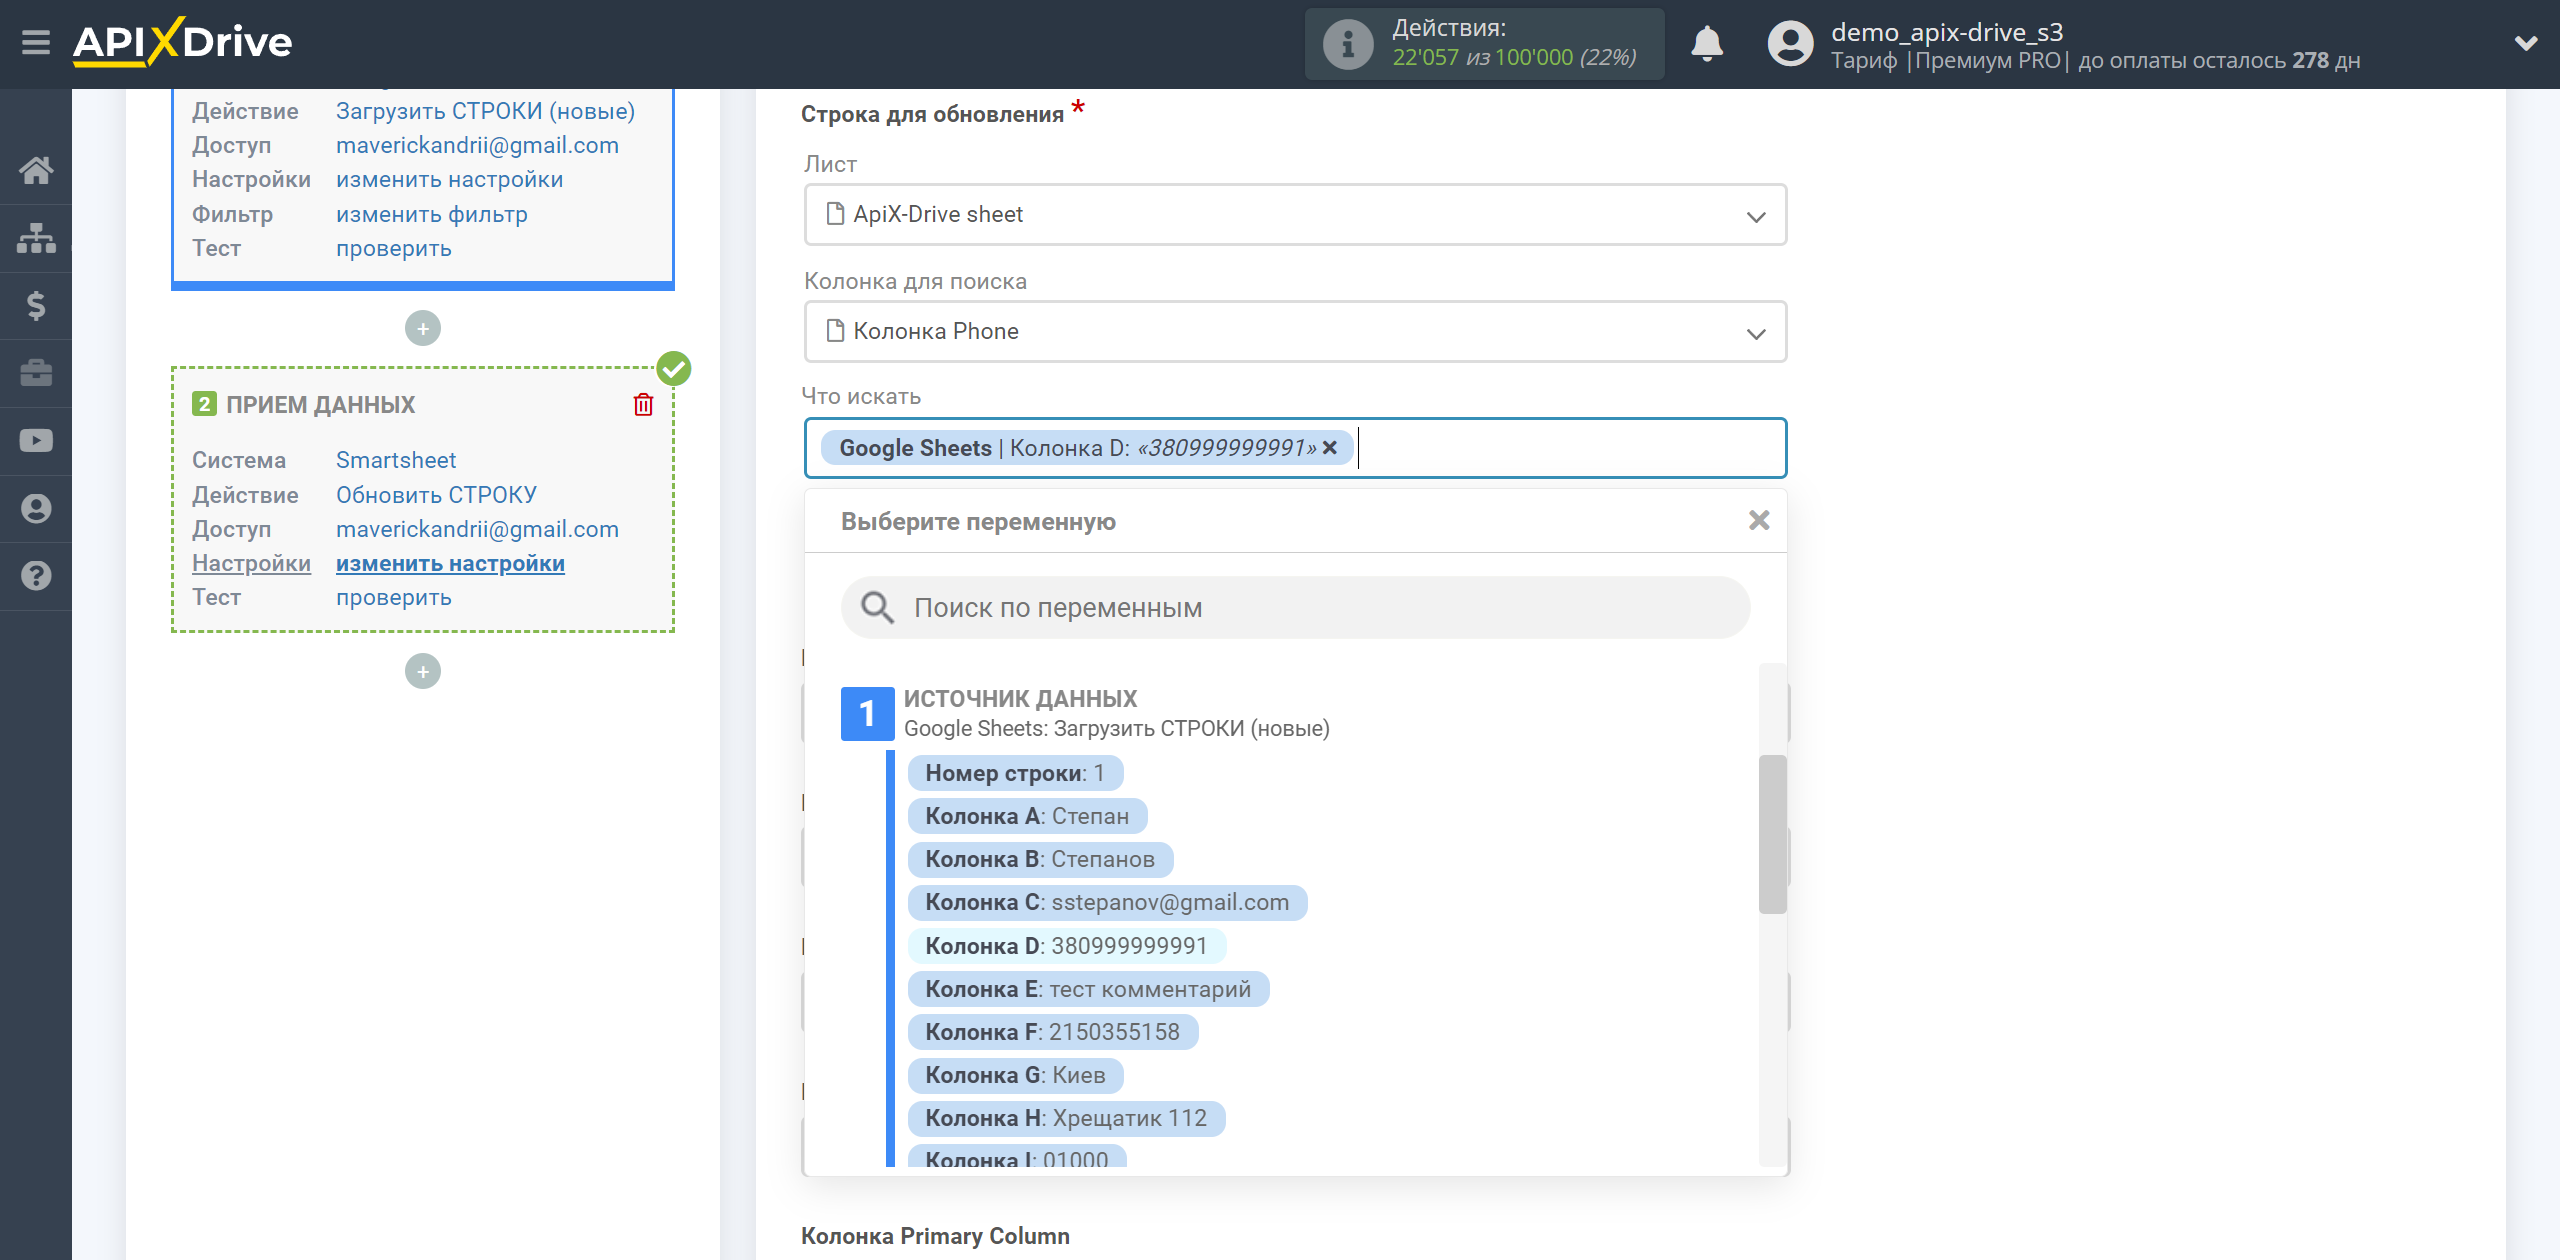This screenshot has width=2560, height=1260.
Task: Click the Настройки label in receiver block
Action: 251,563
